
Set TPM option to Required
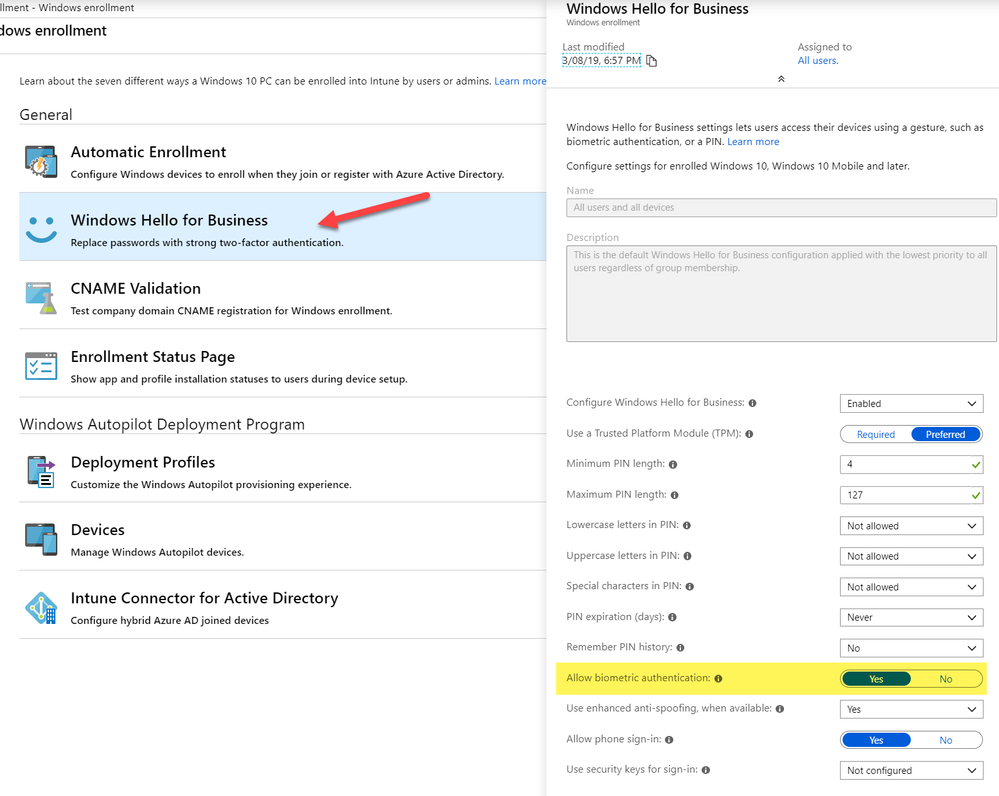876,434
